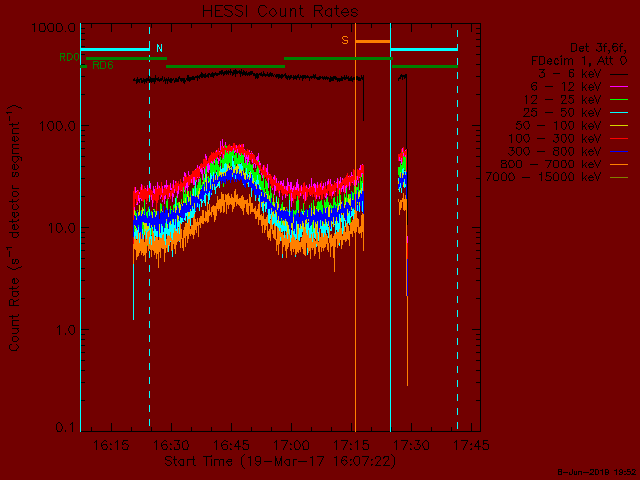Click the '800 - 7000 keV' legend label

[x=551, y=164]
